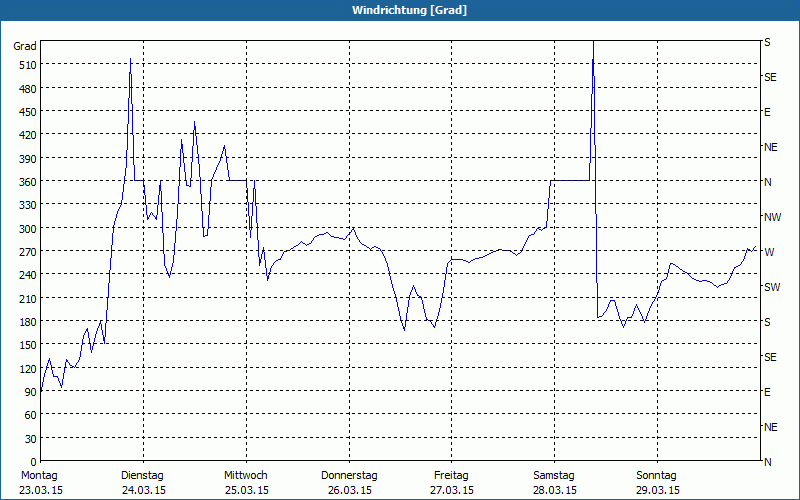
Task: Click the "Grad" unit label on the left axis
Action: [x=25, y=46]
